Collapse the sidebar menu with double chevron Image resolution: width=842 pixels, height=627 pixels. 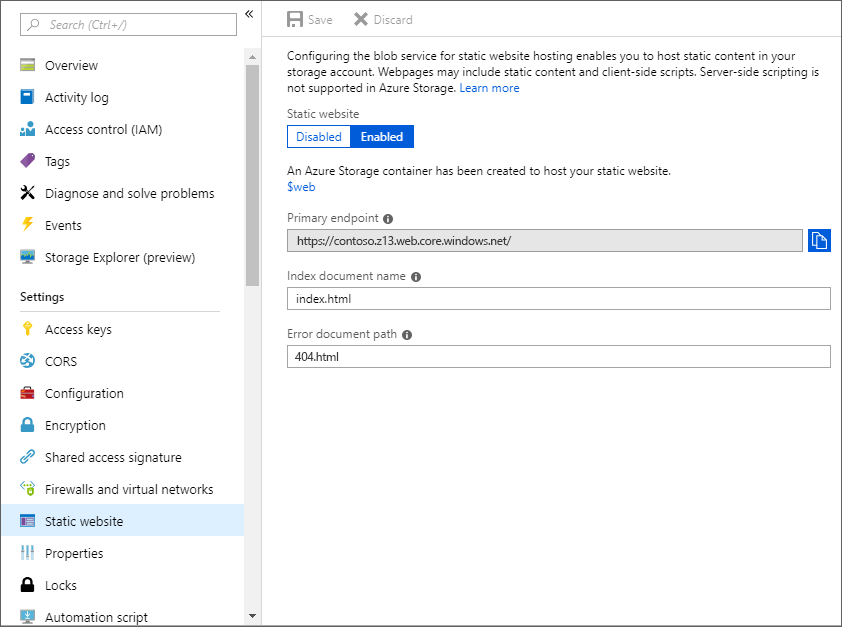pos(249,14)
